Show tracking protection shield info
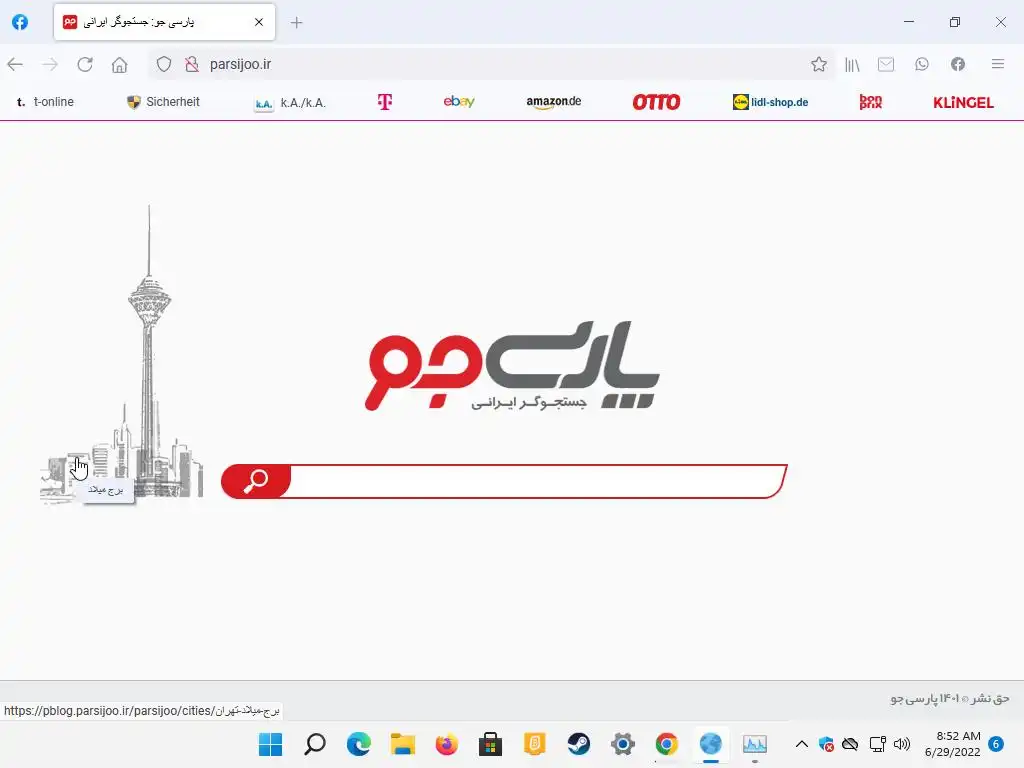This screenshot has height=768, width=1024. pyautogui.click(x=164, y=64)
